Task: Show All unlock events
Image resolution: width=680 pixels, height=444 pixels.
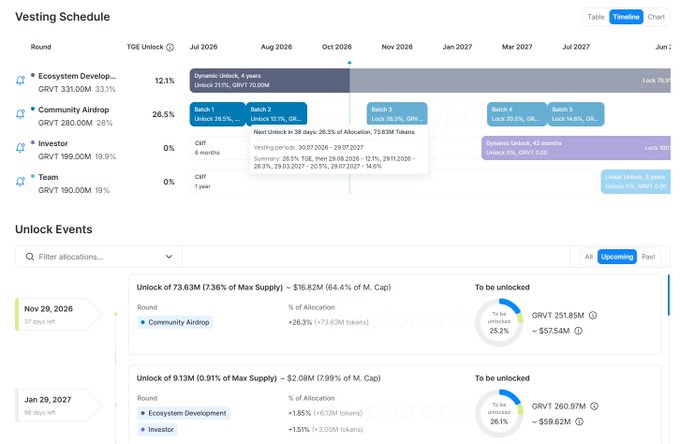Action: (x=588, y=257)
